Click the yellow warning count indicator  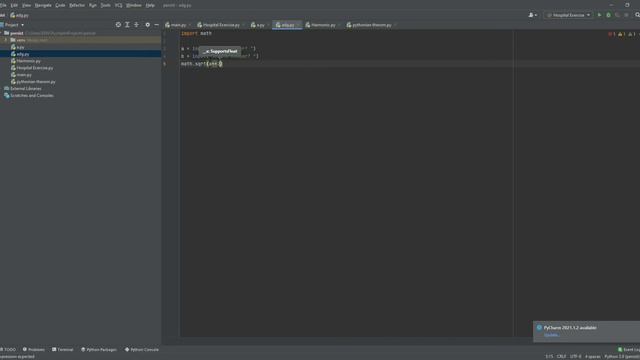(622, 34)
